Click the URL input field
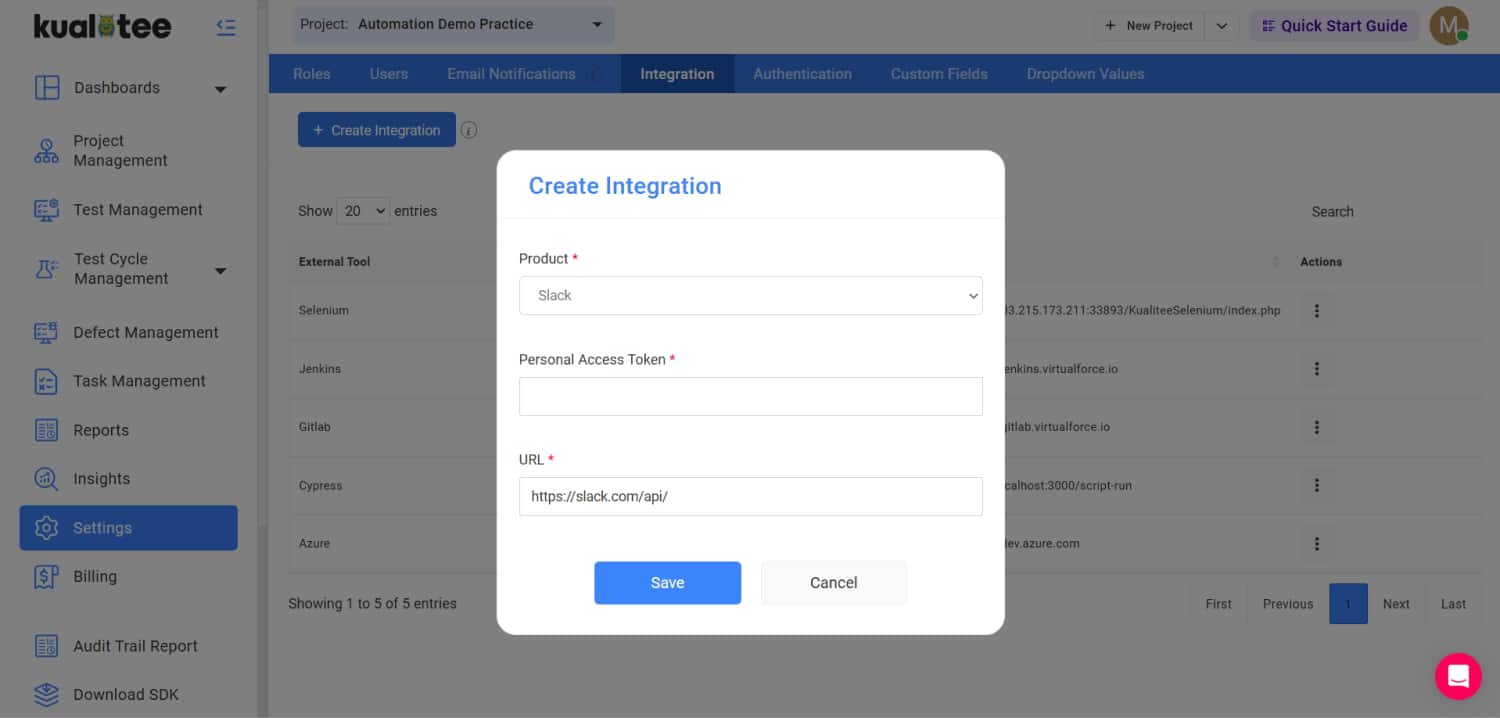 [x=750, y=497]
